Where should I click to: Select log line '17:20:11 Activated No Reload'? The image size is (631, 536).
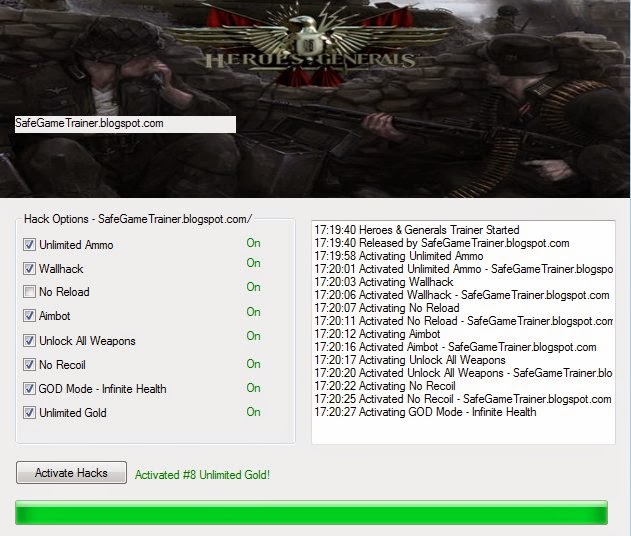point(464,321)
